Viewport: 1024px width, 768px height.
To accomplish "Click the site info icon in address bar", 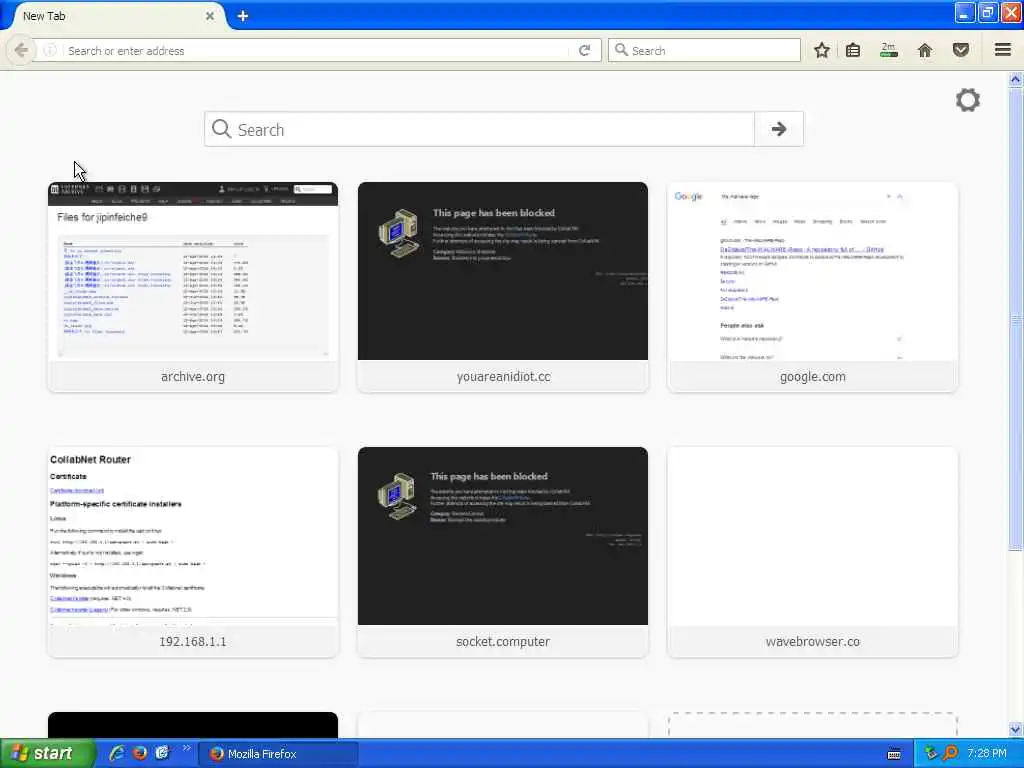I will tap(50, 50).
